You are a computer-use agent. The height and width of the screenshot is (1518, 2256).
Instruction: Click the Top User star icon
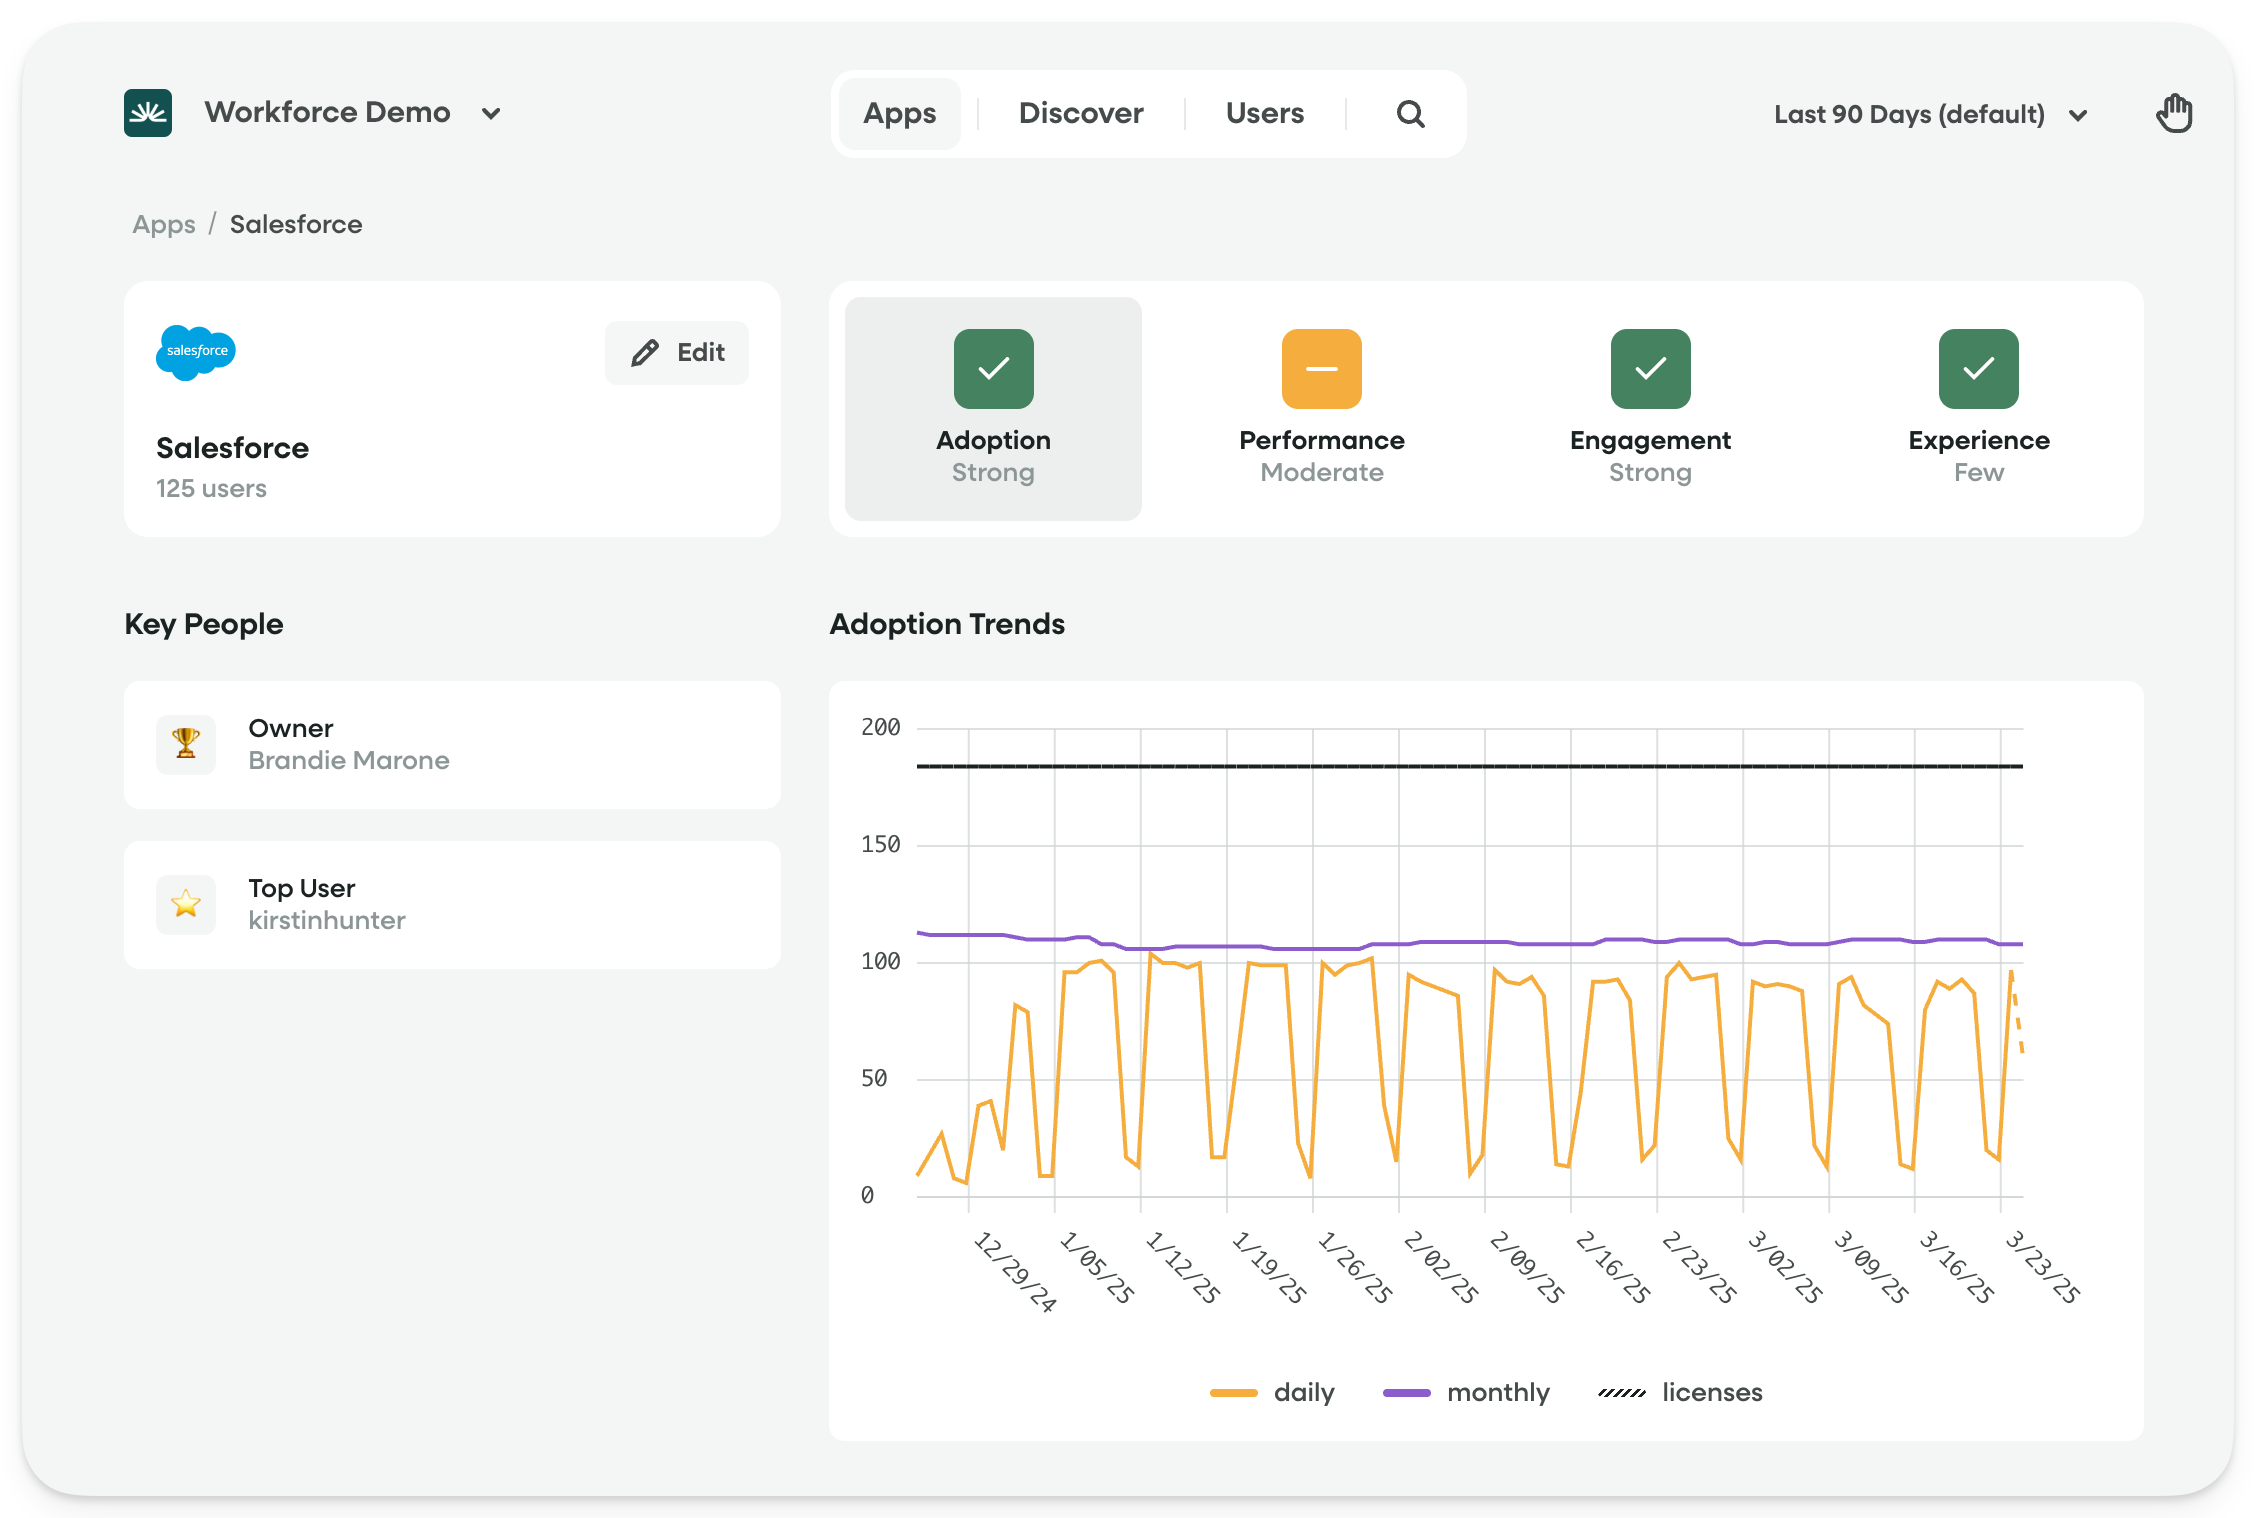[186, 904]
